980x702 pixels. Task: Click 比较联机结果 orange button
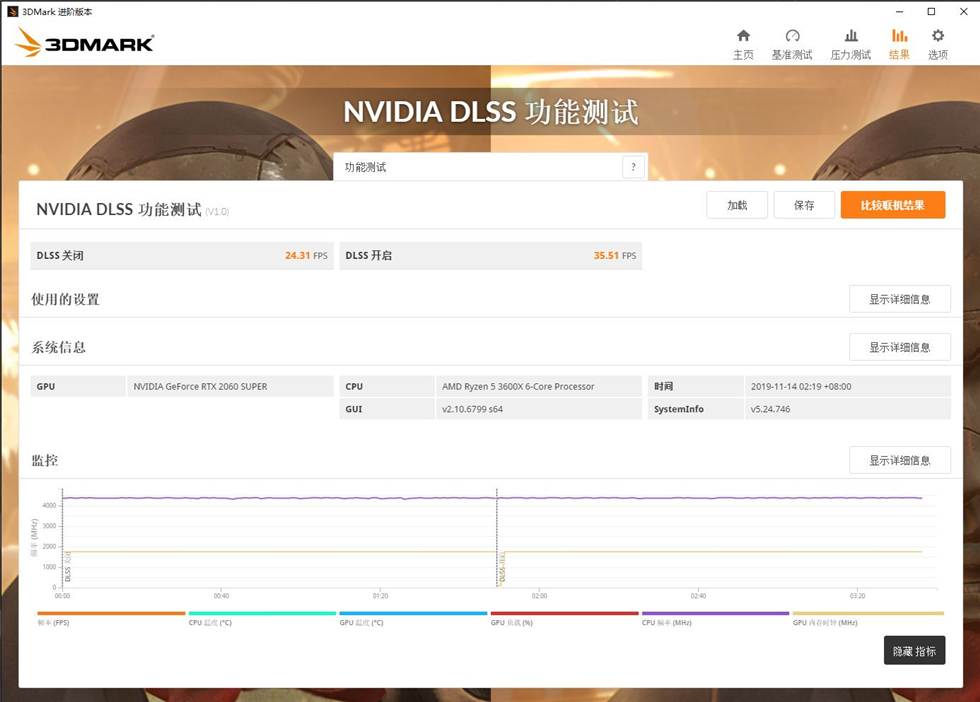892,205
